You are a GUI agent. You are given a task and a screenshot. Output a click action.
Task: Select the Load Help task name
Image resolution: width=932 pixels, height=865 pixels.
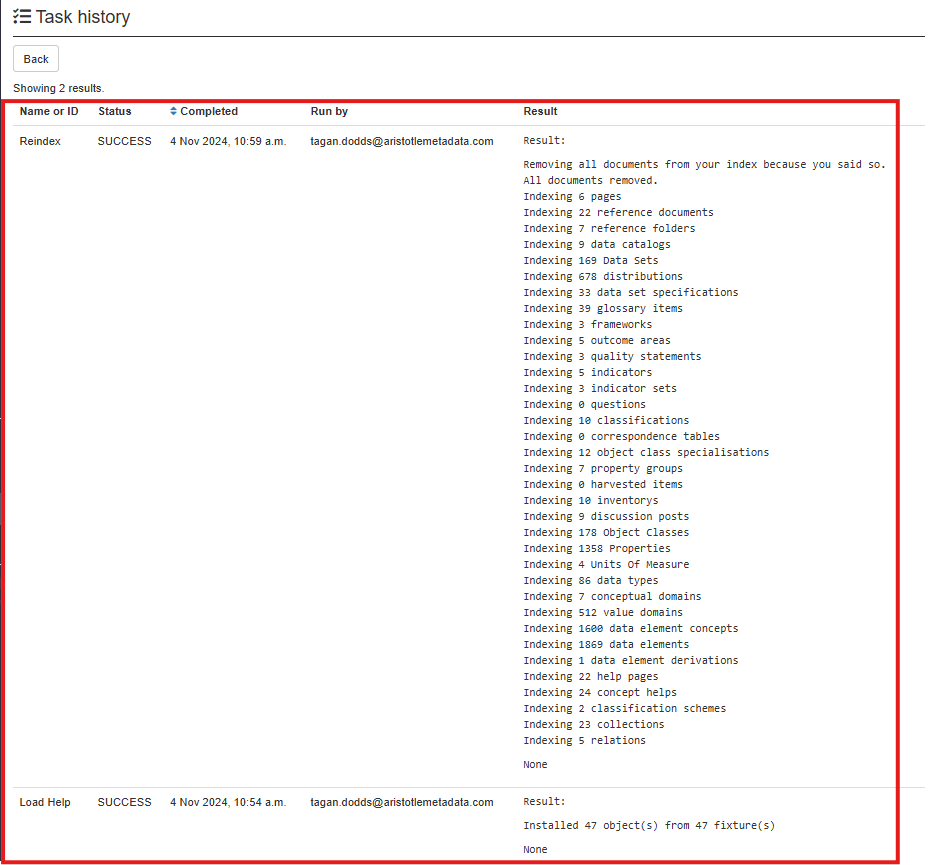point(45,802)
